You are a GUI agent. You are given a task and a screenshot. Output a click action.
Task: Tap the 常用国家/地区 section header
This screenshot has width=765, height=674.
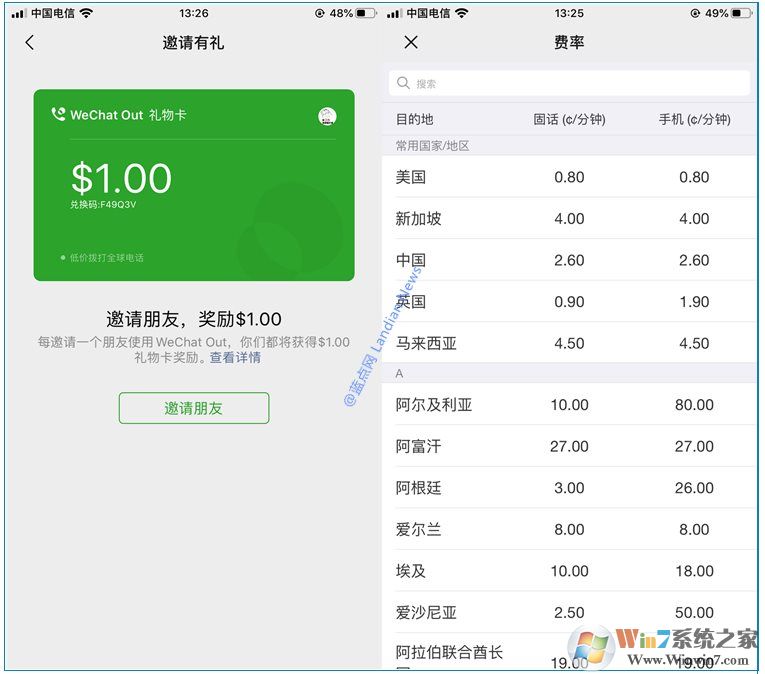coord(432,145)
